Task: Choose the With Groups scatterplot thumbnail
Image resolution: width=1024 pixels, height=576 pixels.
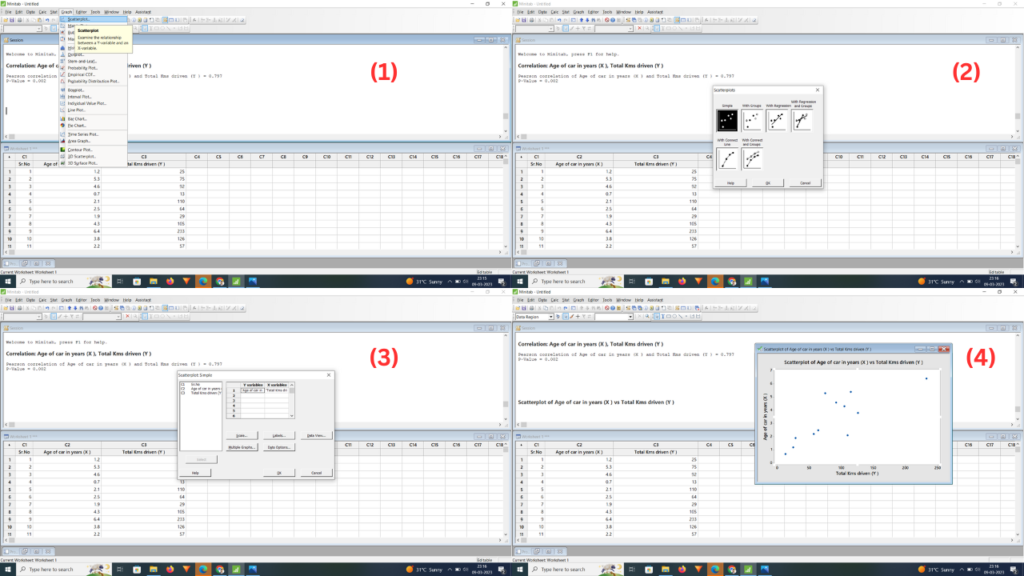Action: pyautogui.click(x=751, y=120)
